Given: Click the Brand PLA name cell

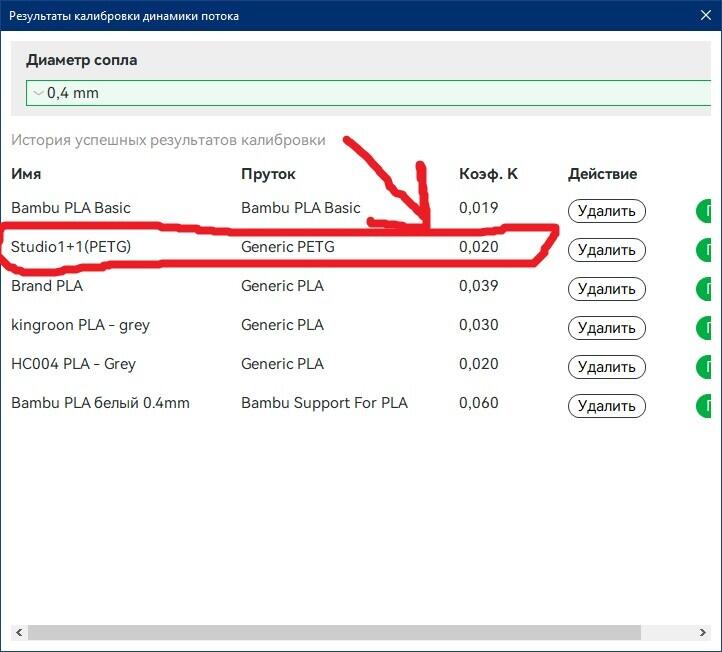Looking at the screenshot, I should coord(47,286).
